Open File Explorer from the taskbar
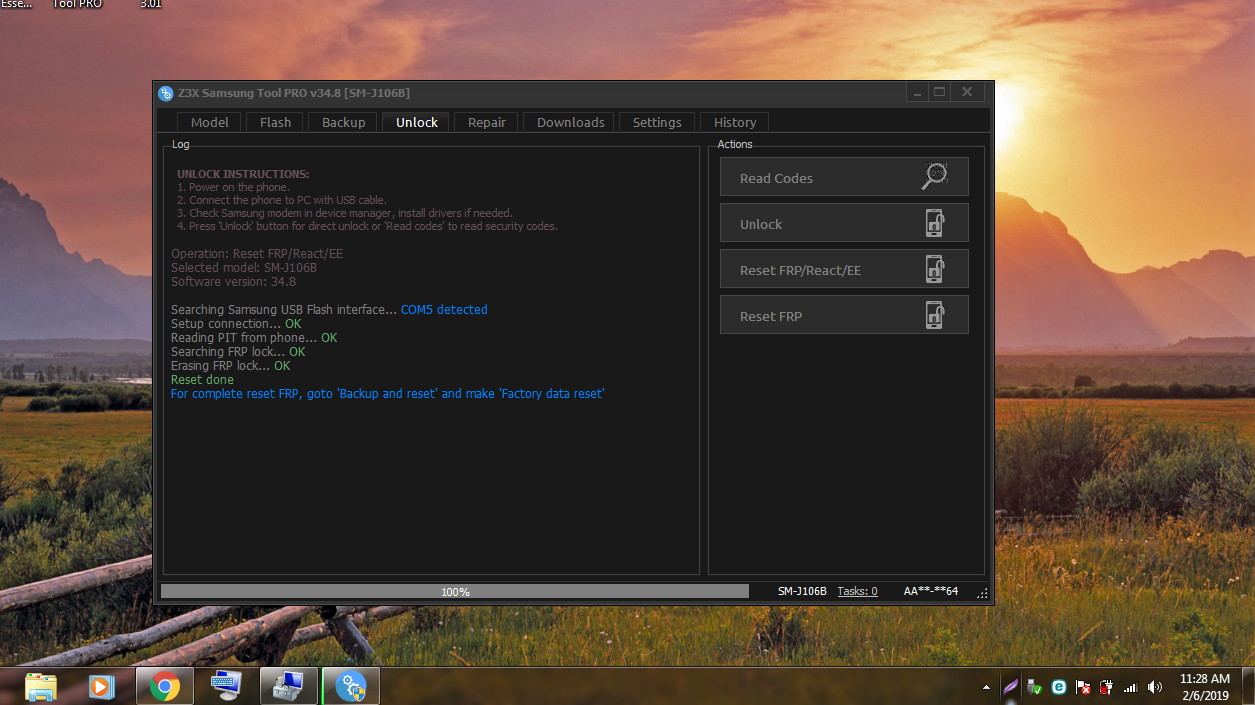This screenshot has height=705, width=1255. pos(41,687)
